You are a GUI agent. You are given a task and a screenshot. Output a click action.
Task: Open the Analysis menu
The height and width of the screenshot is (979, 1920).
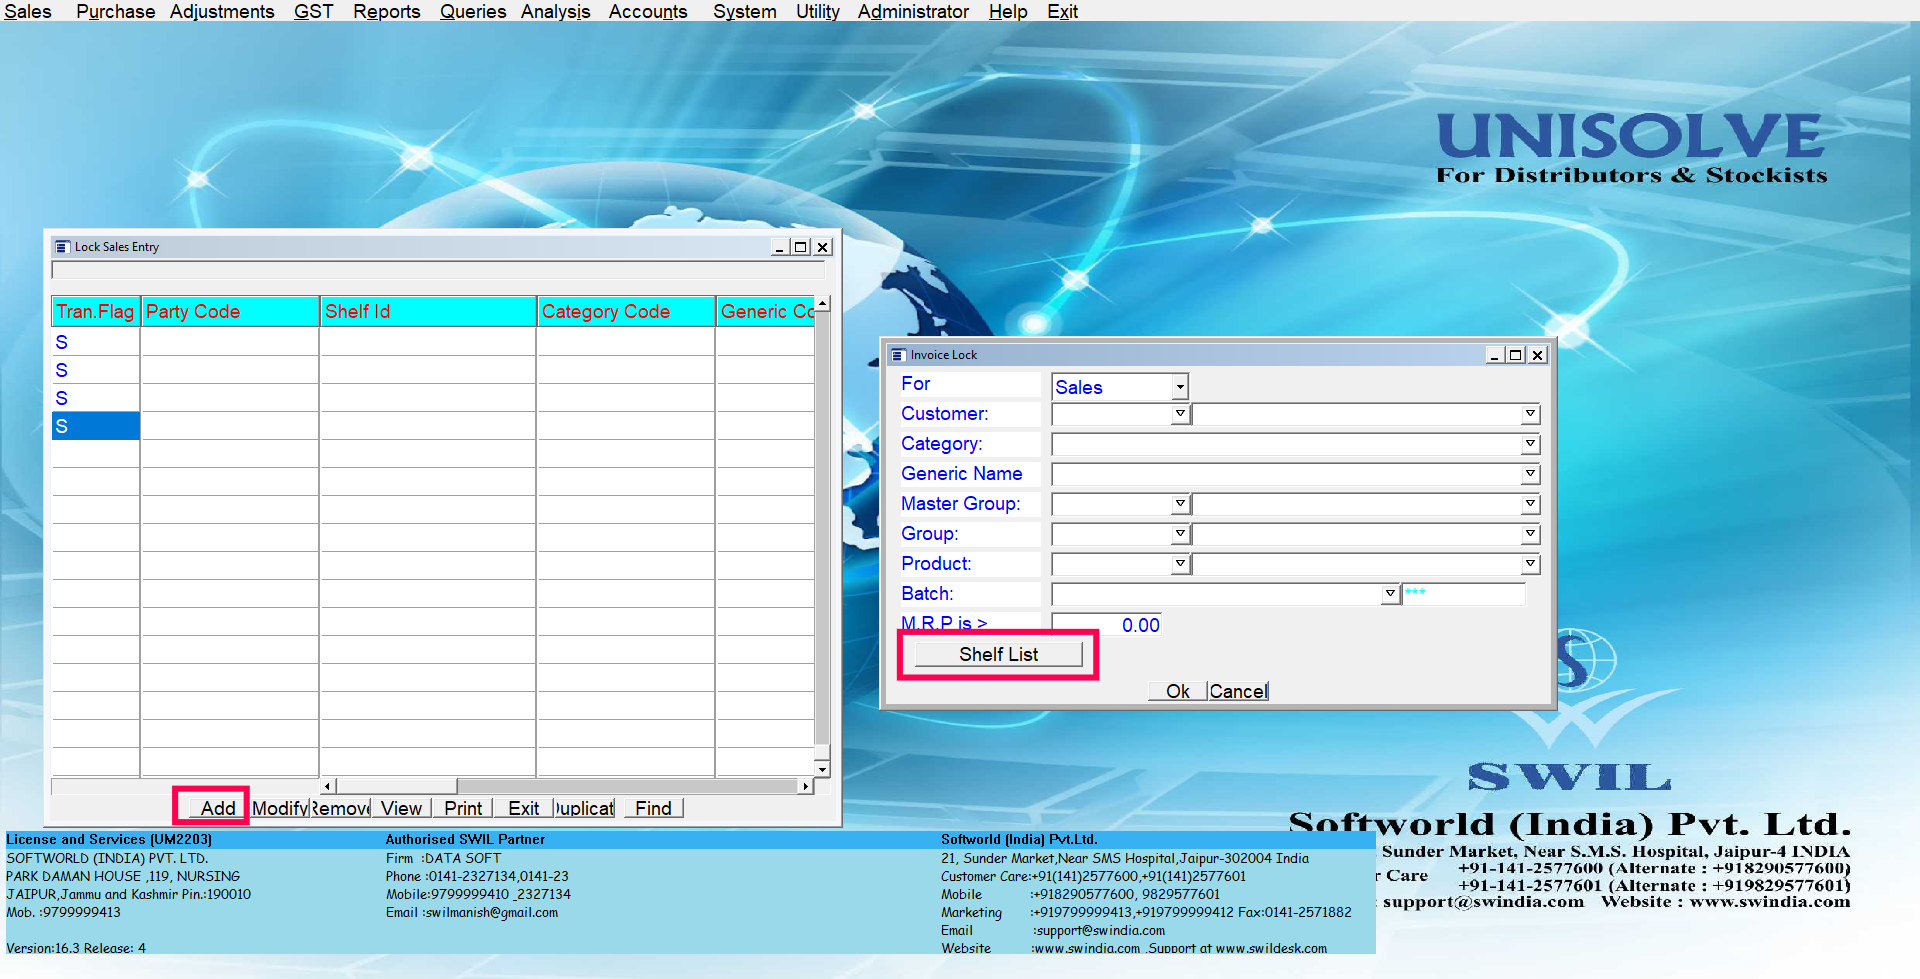555,11
